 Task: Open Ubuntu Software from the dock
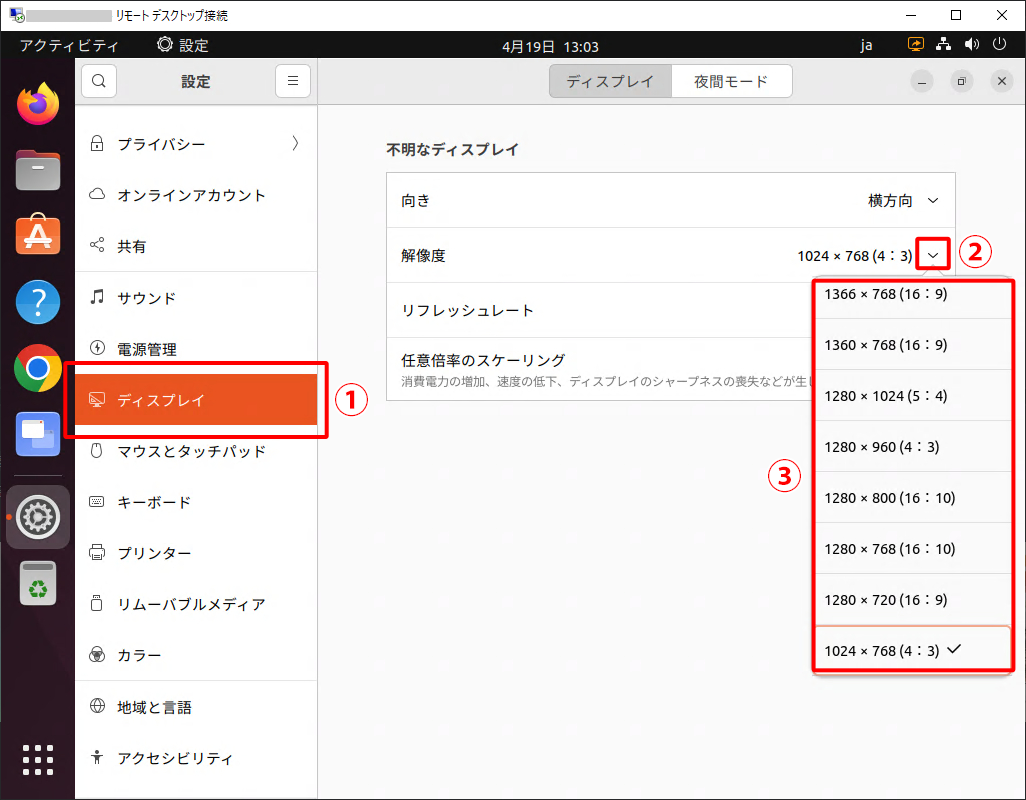38,236
